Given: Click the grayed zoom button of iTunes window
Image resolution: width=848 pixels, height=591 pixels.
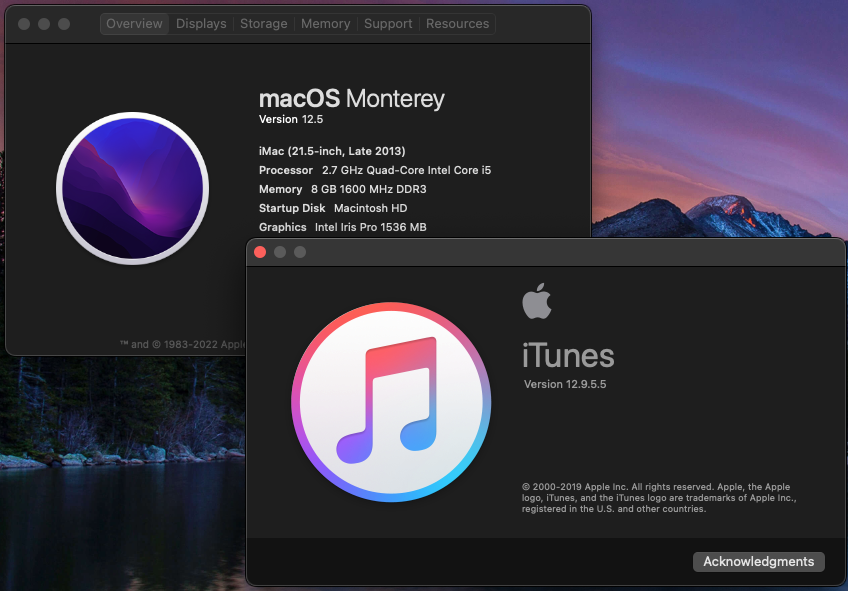Looking at the screenshot, I should pyautogui.click(x=300, y=253).
